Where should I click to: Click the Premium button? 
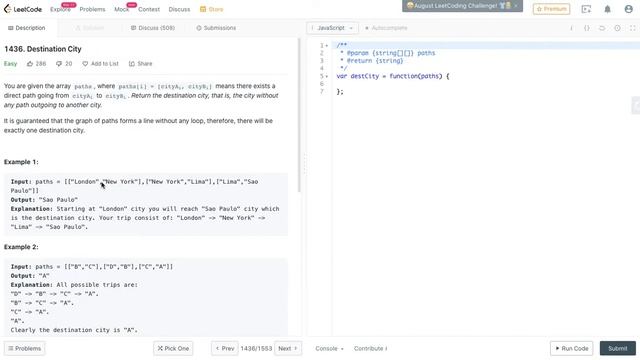pyautogui.click(x=551, y=9)
